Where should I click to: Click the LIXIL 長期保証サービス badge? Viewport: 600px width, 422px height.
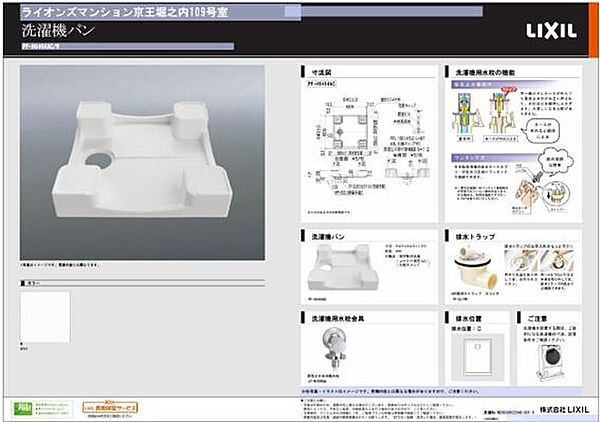110,408
